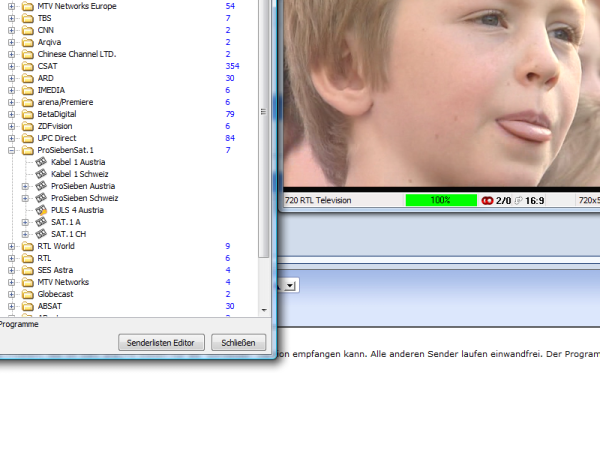Select the CSAT provider label
The width and height of the screenshot is (600, 450).
47,66
